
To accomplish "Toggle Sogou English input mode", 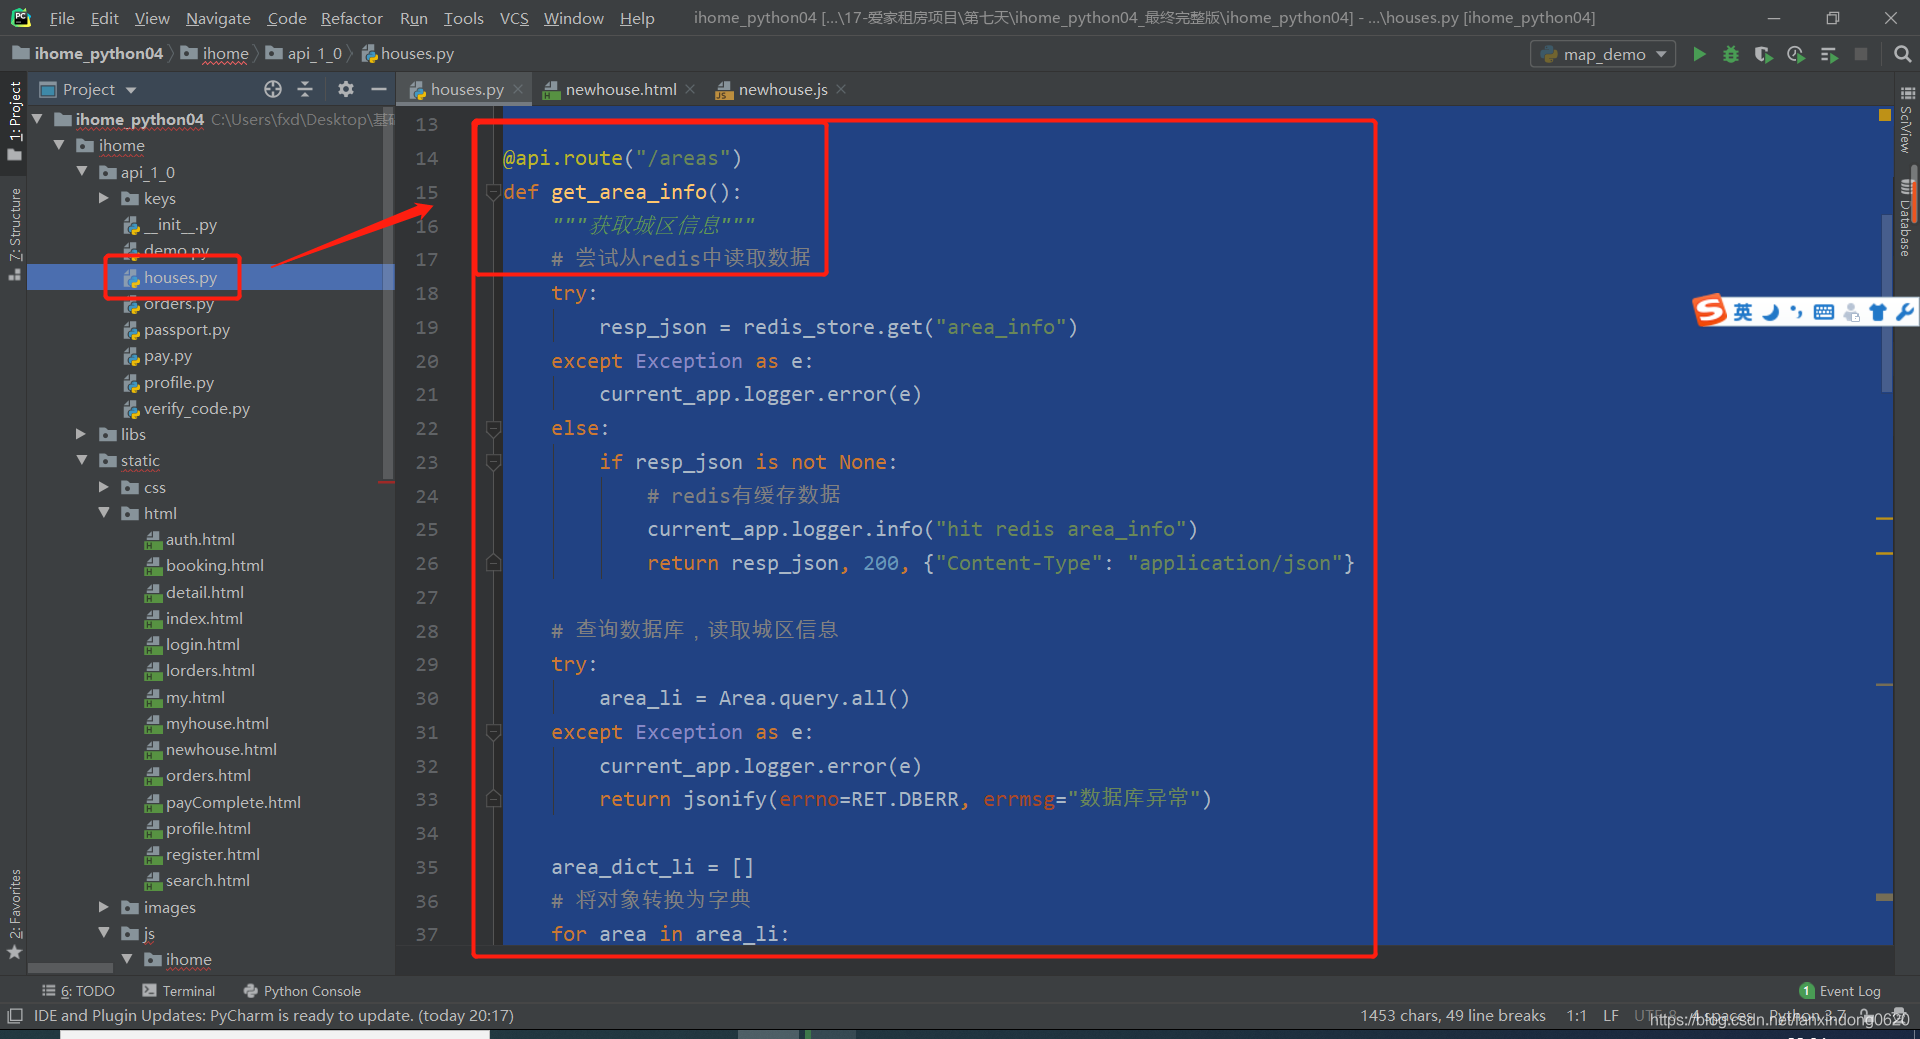I will tap(1743, 312).
